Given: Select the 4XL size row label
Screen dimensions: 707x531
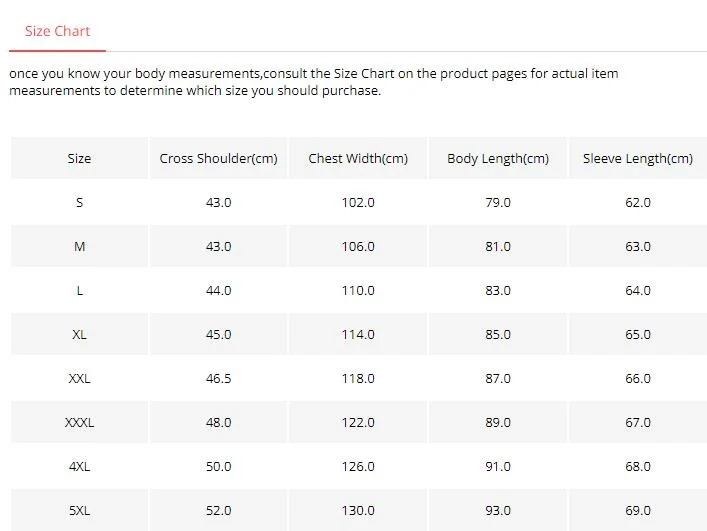Looking at the screenshot, I should (x=79, y=466).
